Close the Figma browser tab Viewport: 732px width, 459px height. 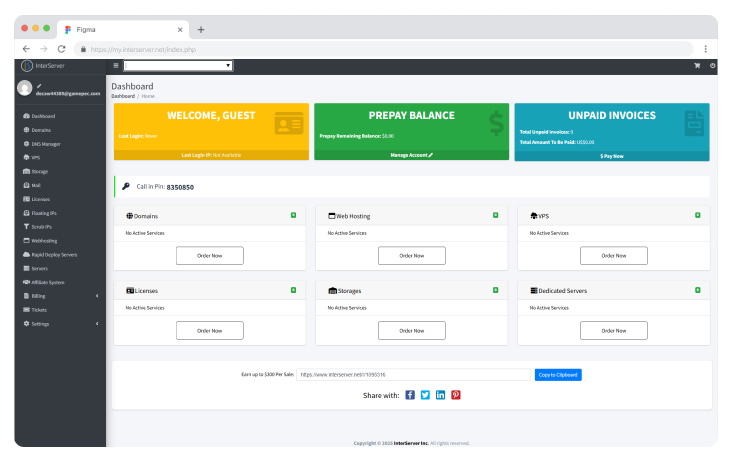(180, 30)
